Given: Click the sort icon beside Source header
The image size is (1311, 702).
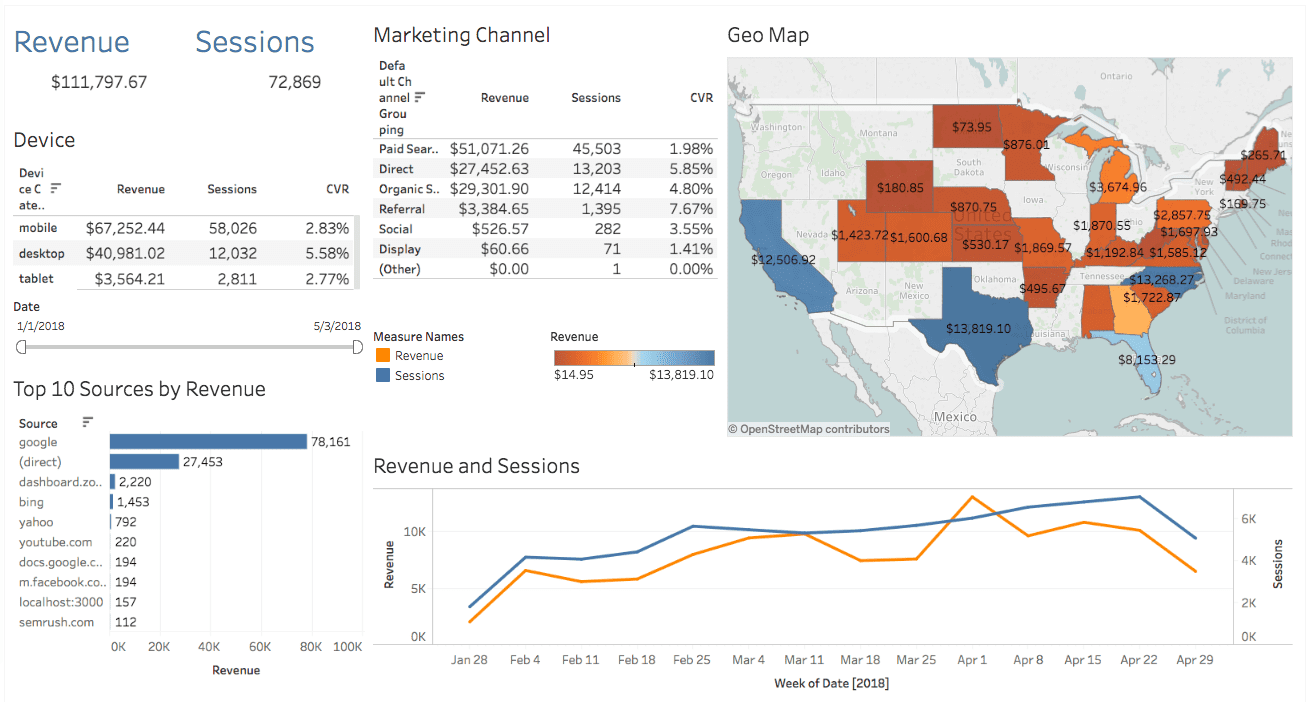Looking at the screenshot, I should pos(88,422).
